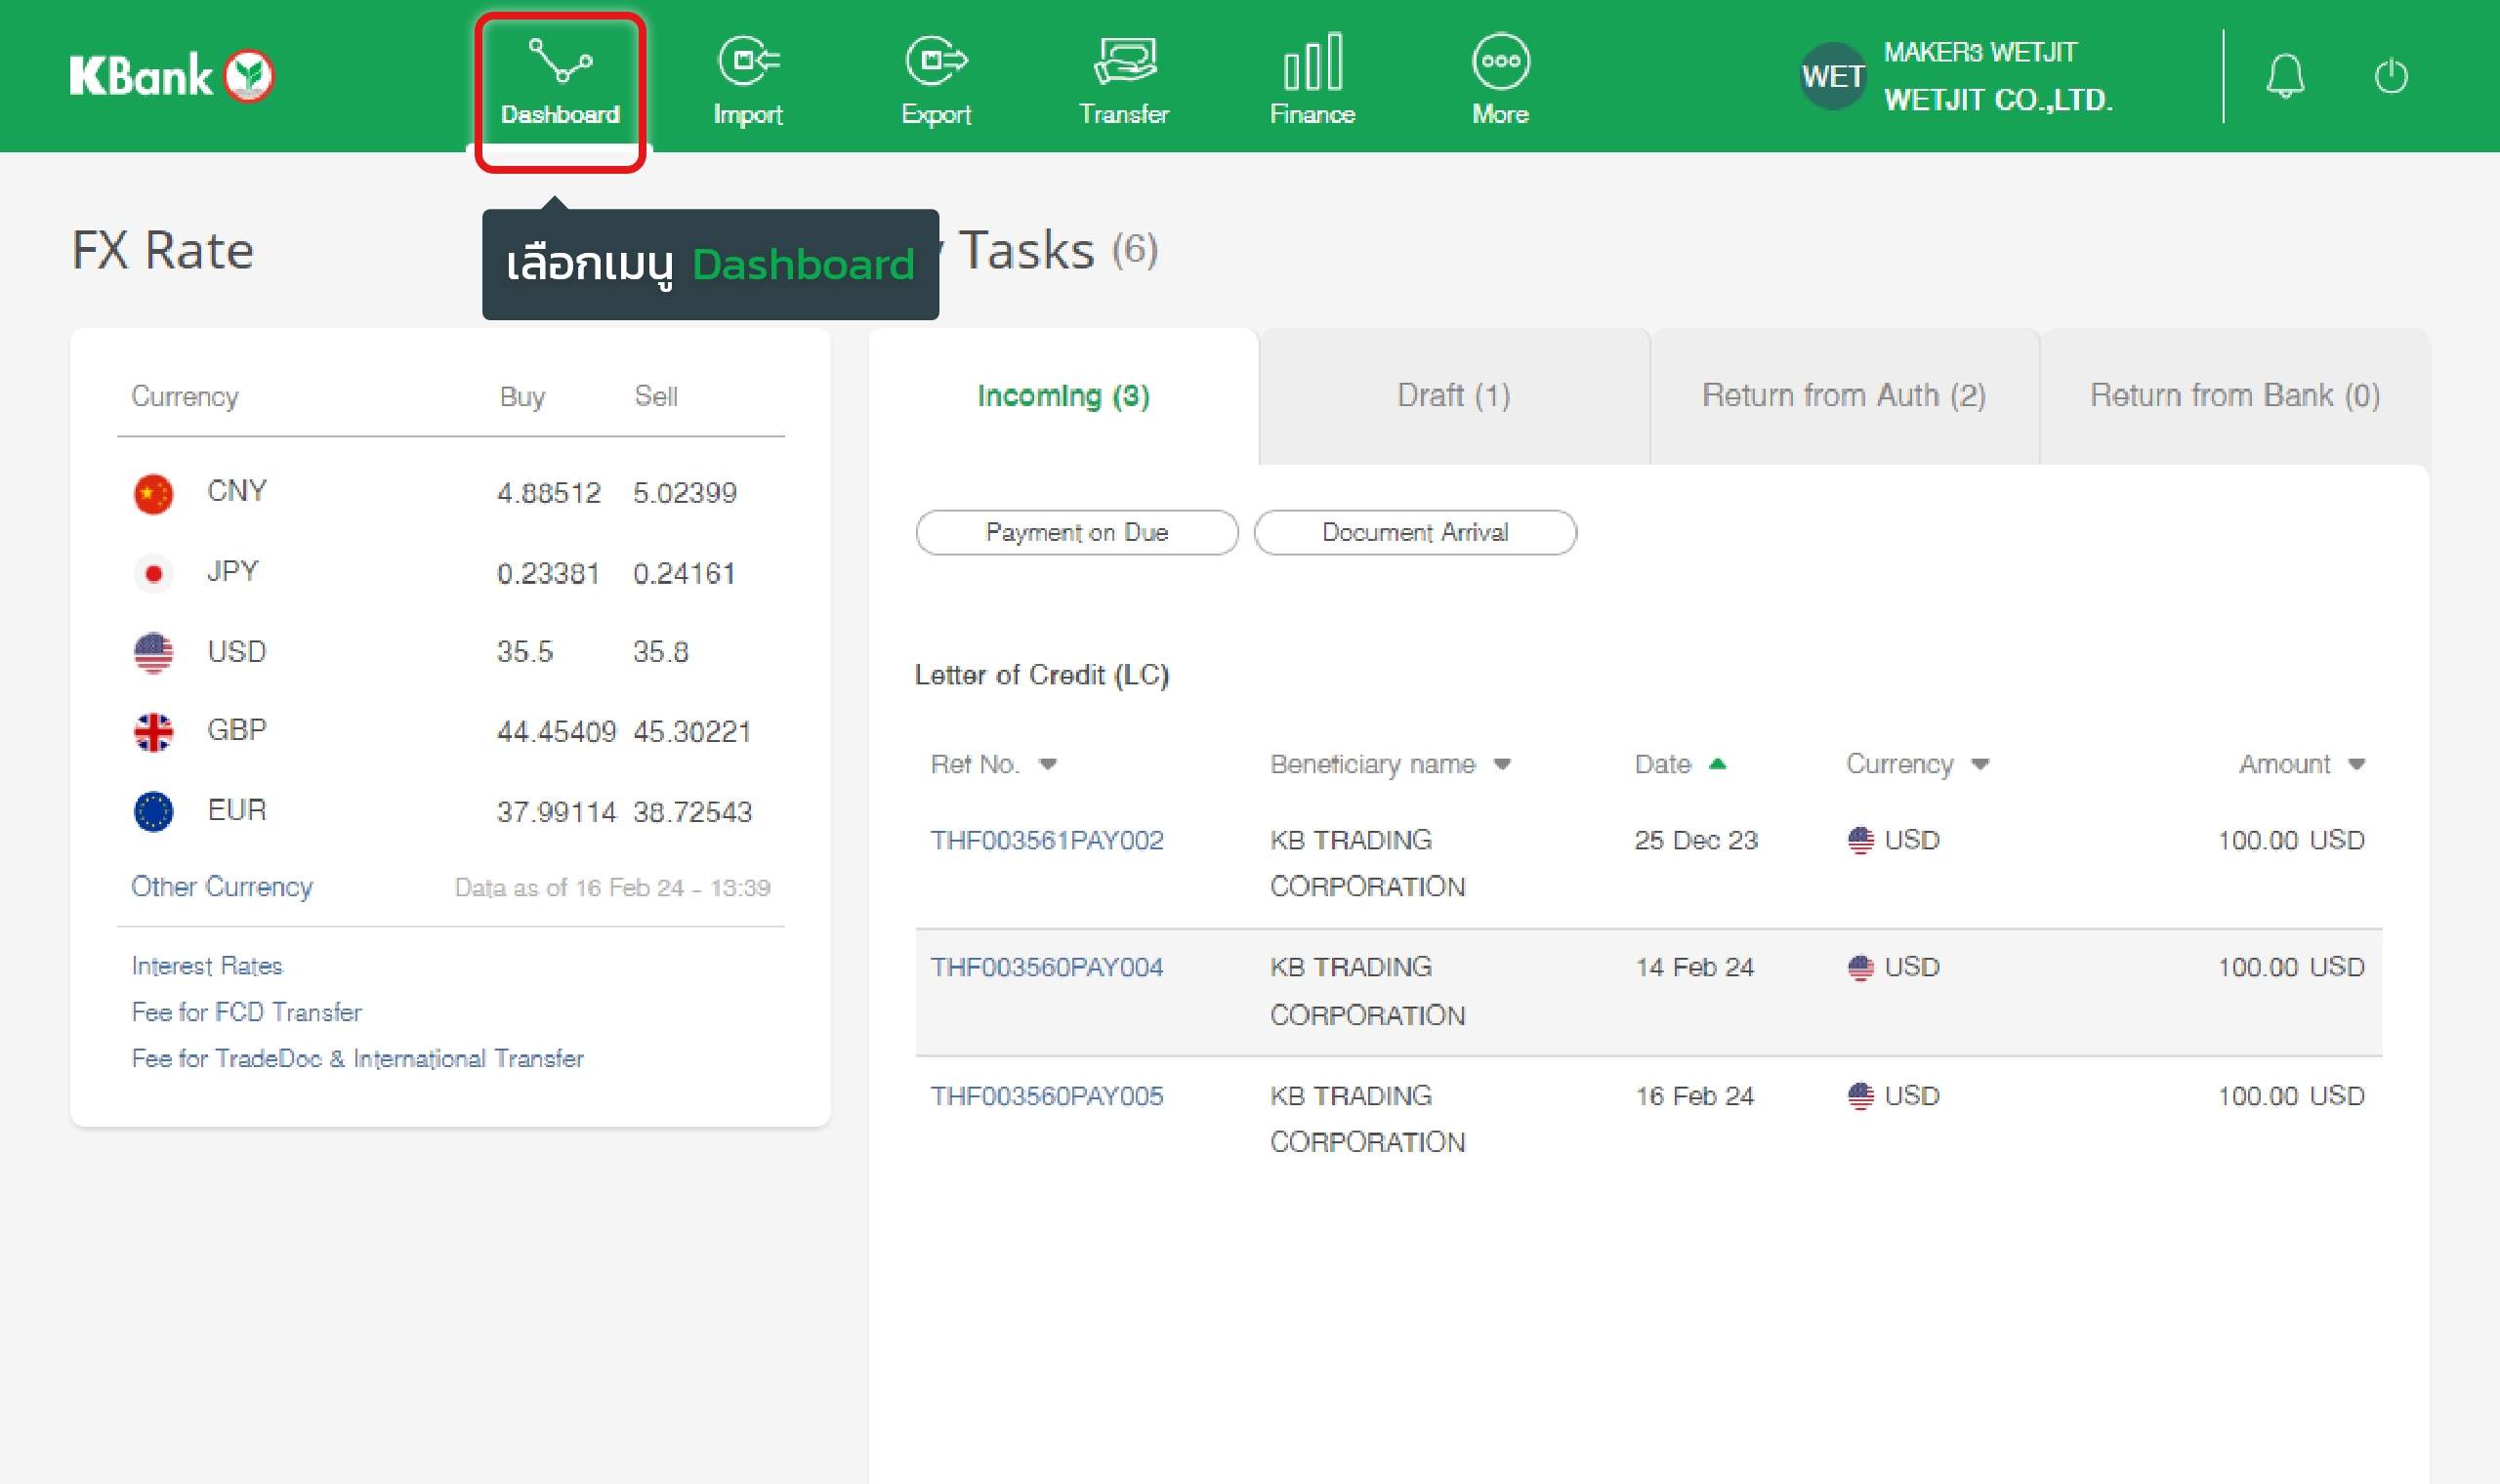The height and width of the screenshot is (1484, 2500).
Task: Switch to Return from Auth (2) tab
Action: tap(1843, 396)
